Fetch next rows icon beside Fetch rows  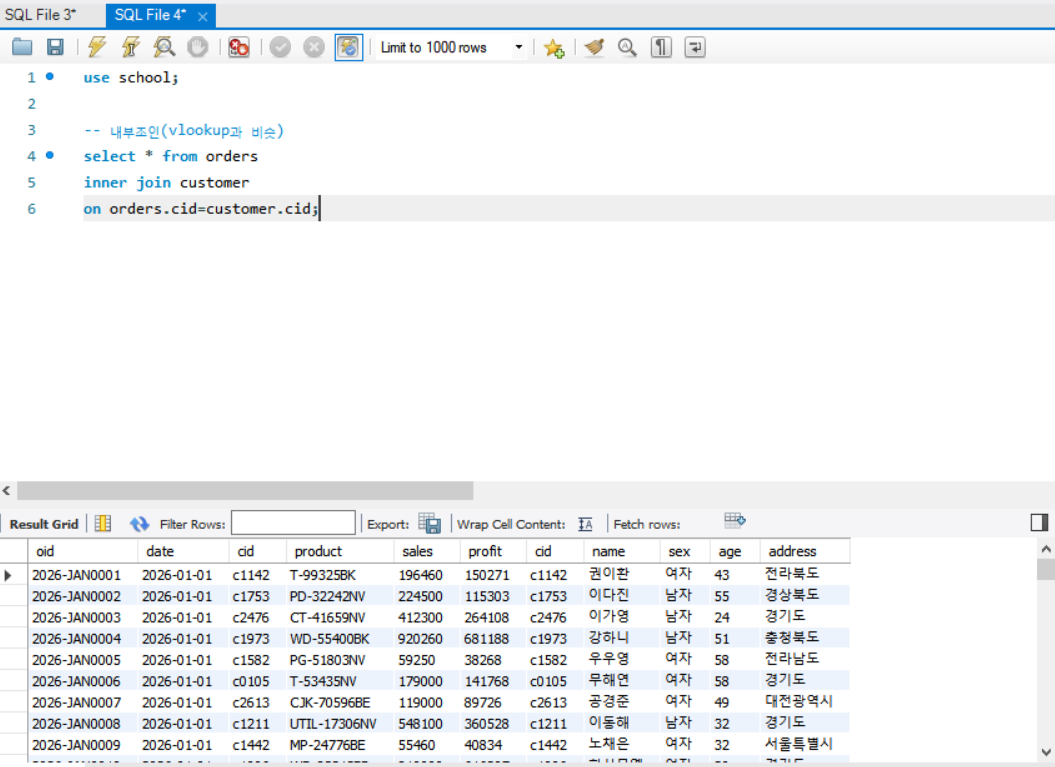[x=735, y=520]
